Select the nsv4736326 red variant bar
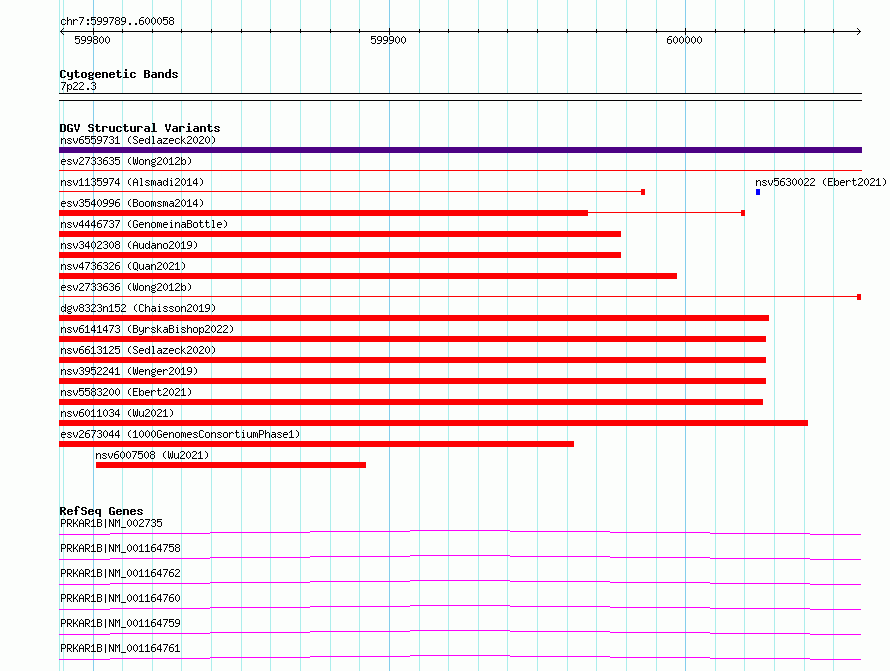The height and width of the screenshot is (671, 890). 368,276
